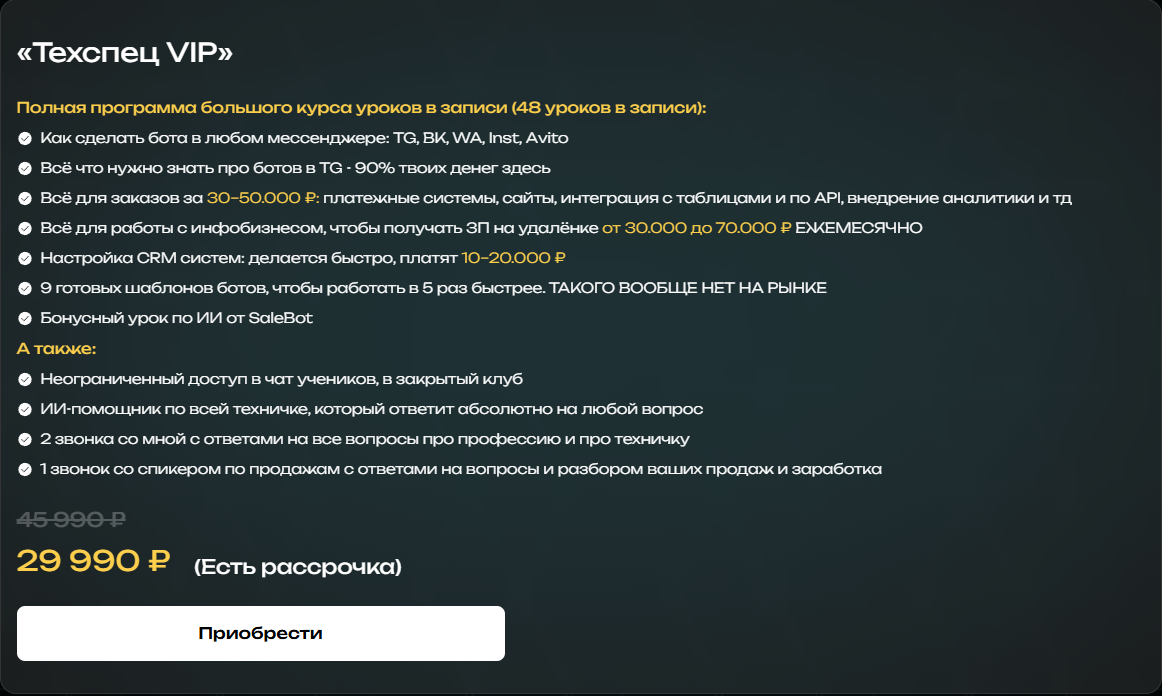1162x696 pixels.
Task: Click the Приобрести button
Action: 260,633
